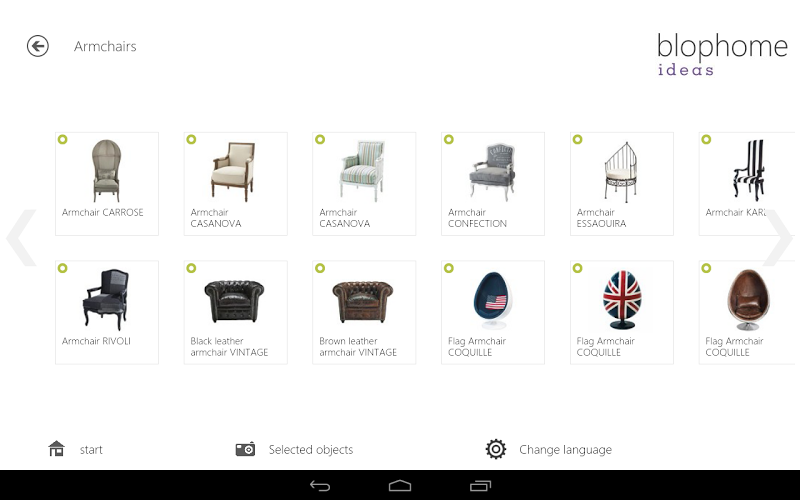The width and height of the screenshot is (800, 500).
Task: Select the start menu label
Action: [x=91, y=449]
